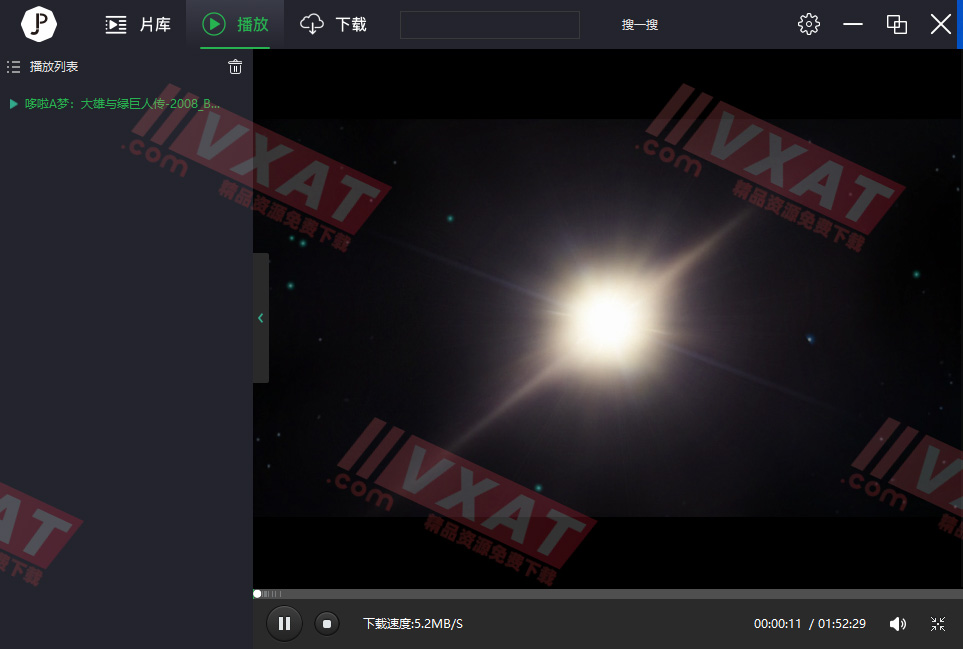The width and height of the screenshot is (963, 649).
Task: Open the 下载 download tab
Action: 333,25
